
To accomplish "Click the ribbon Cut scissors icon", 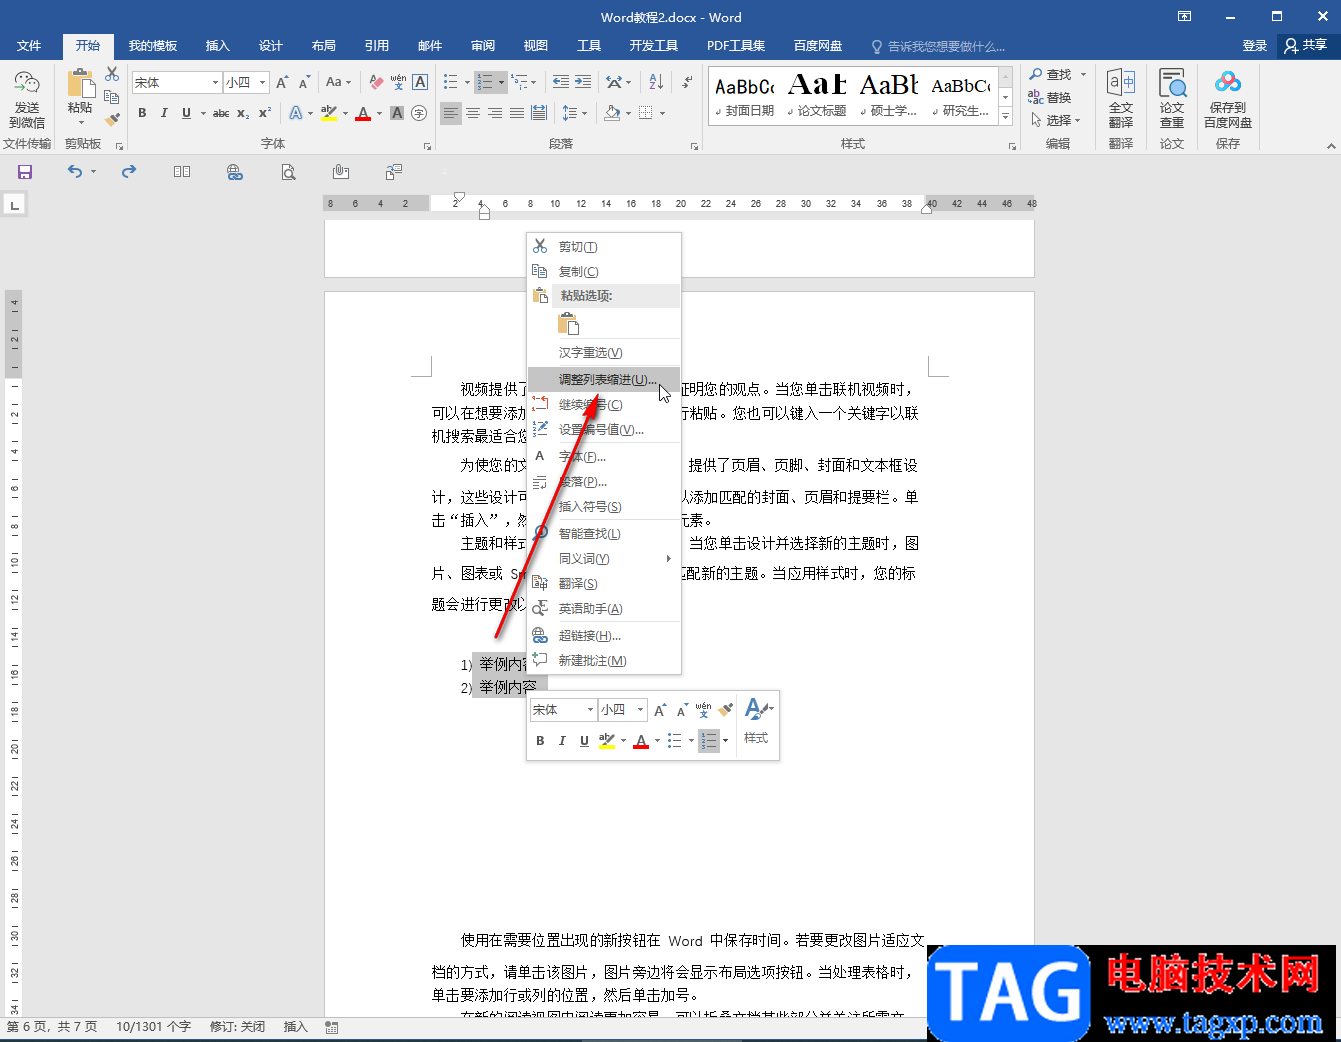I will coord(112,75).
